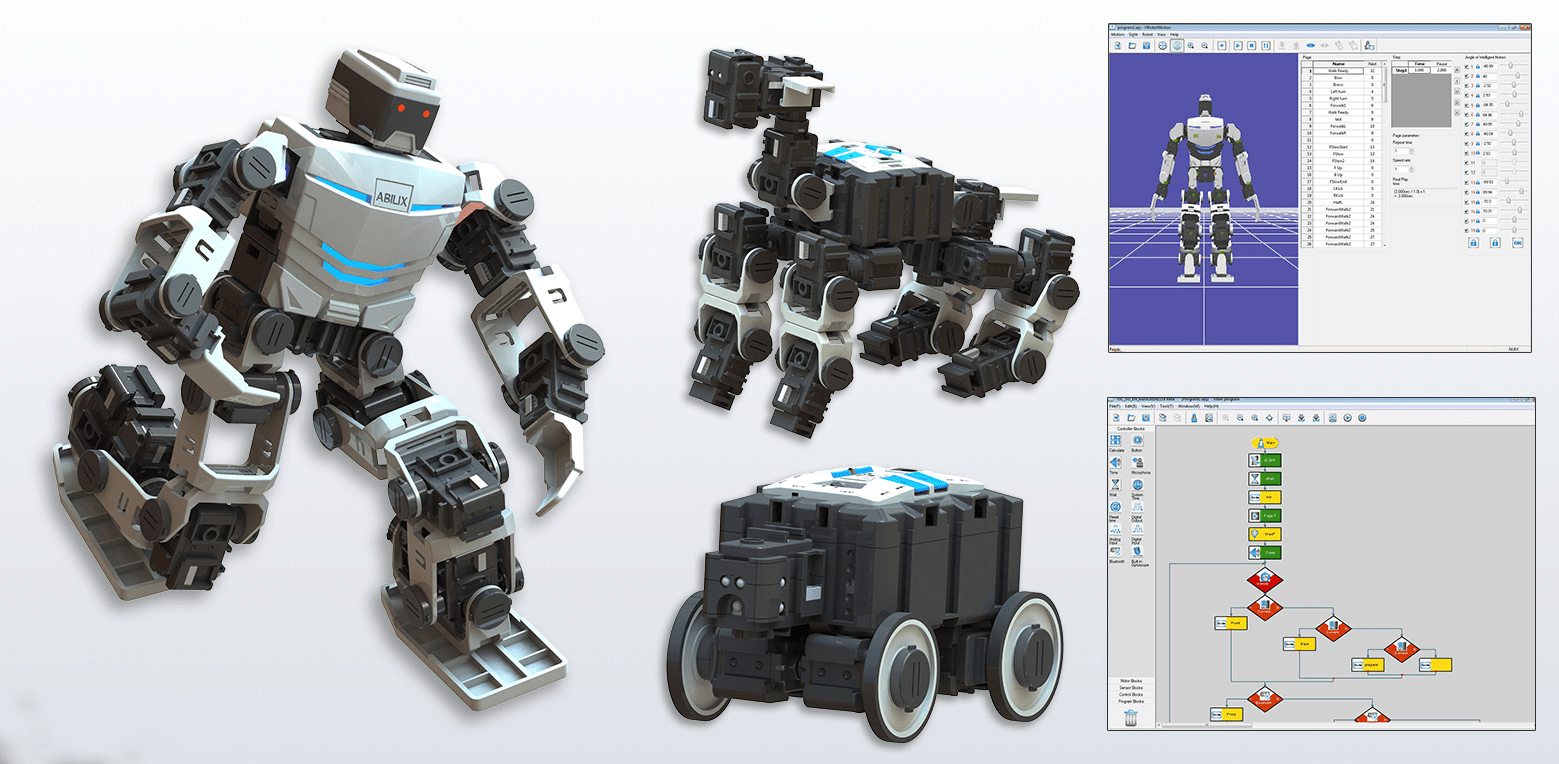Viewport: 1559px width, 764px height.
Task: Select the System Time block icon
Action: (1138, 484)
